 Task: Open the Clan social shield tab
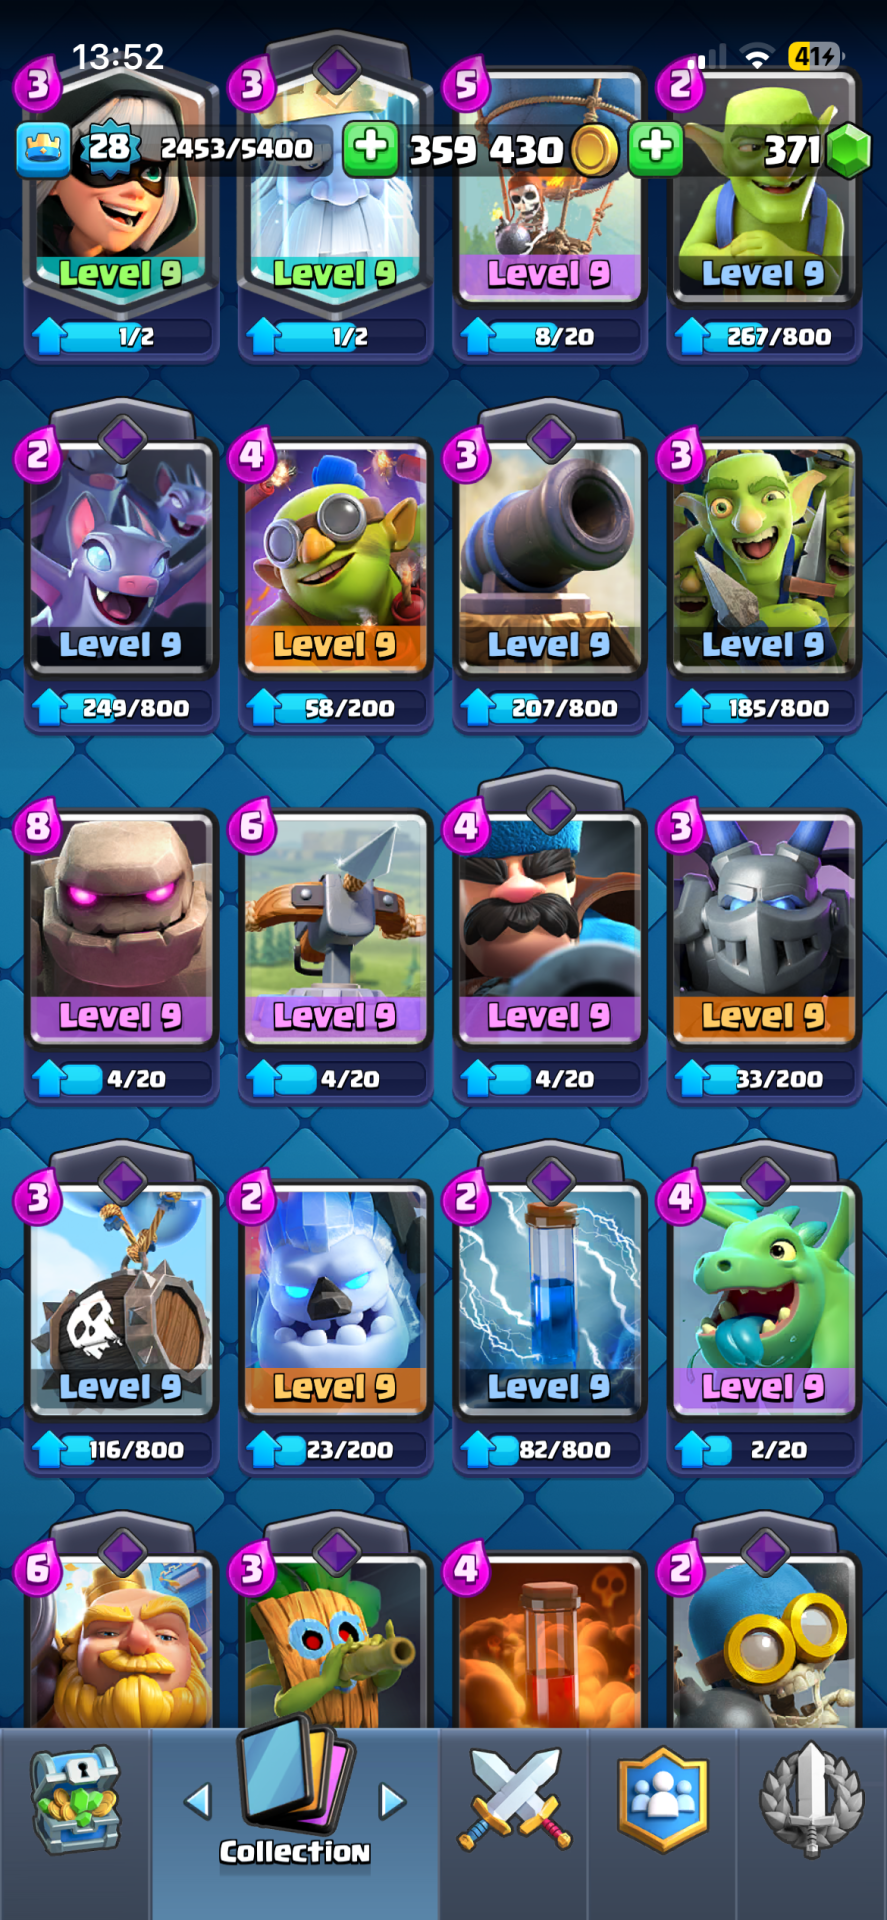pyautogui.click(x=663, y=1799)
